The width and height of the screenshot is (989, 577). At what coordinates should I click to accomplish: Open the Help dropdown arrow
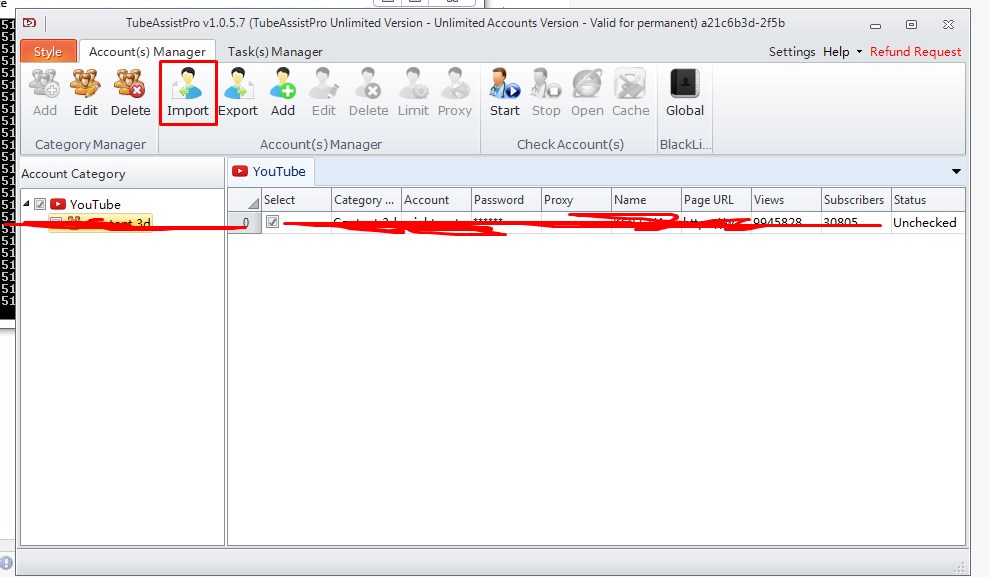[859, 52]
